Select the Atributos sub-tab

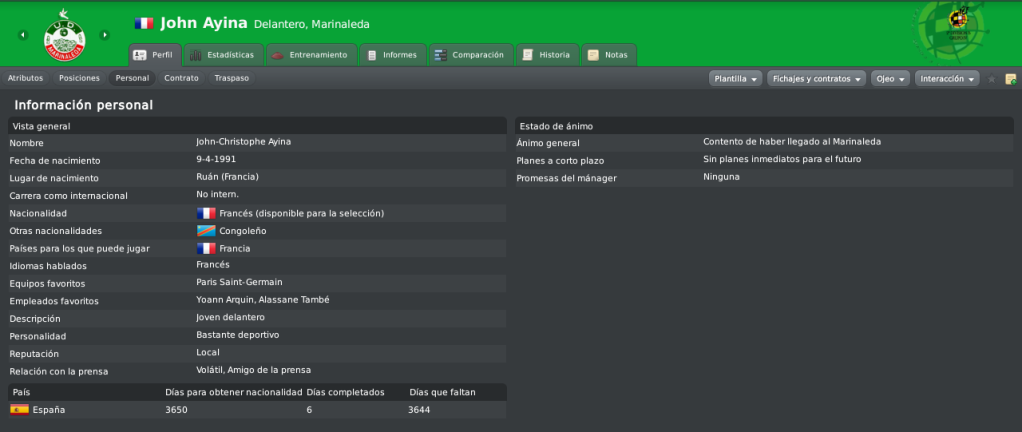pyautogui.click(x=25, y=78)
